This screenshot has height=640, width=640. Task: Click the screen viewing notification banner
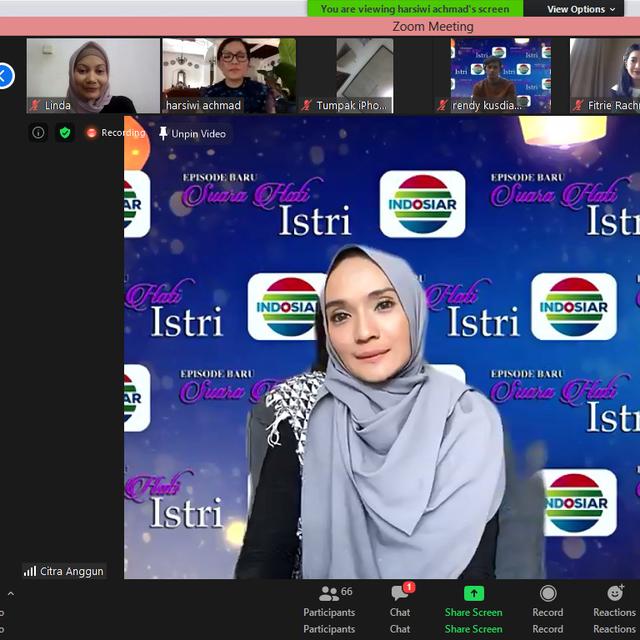415,9
